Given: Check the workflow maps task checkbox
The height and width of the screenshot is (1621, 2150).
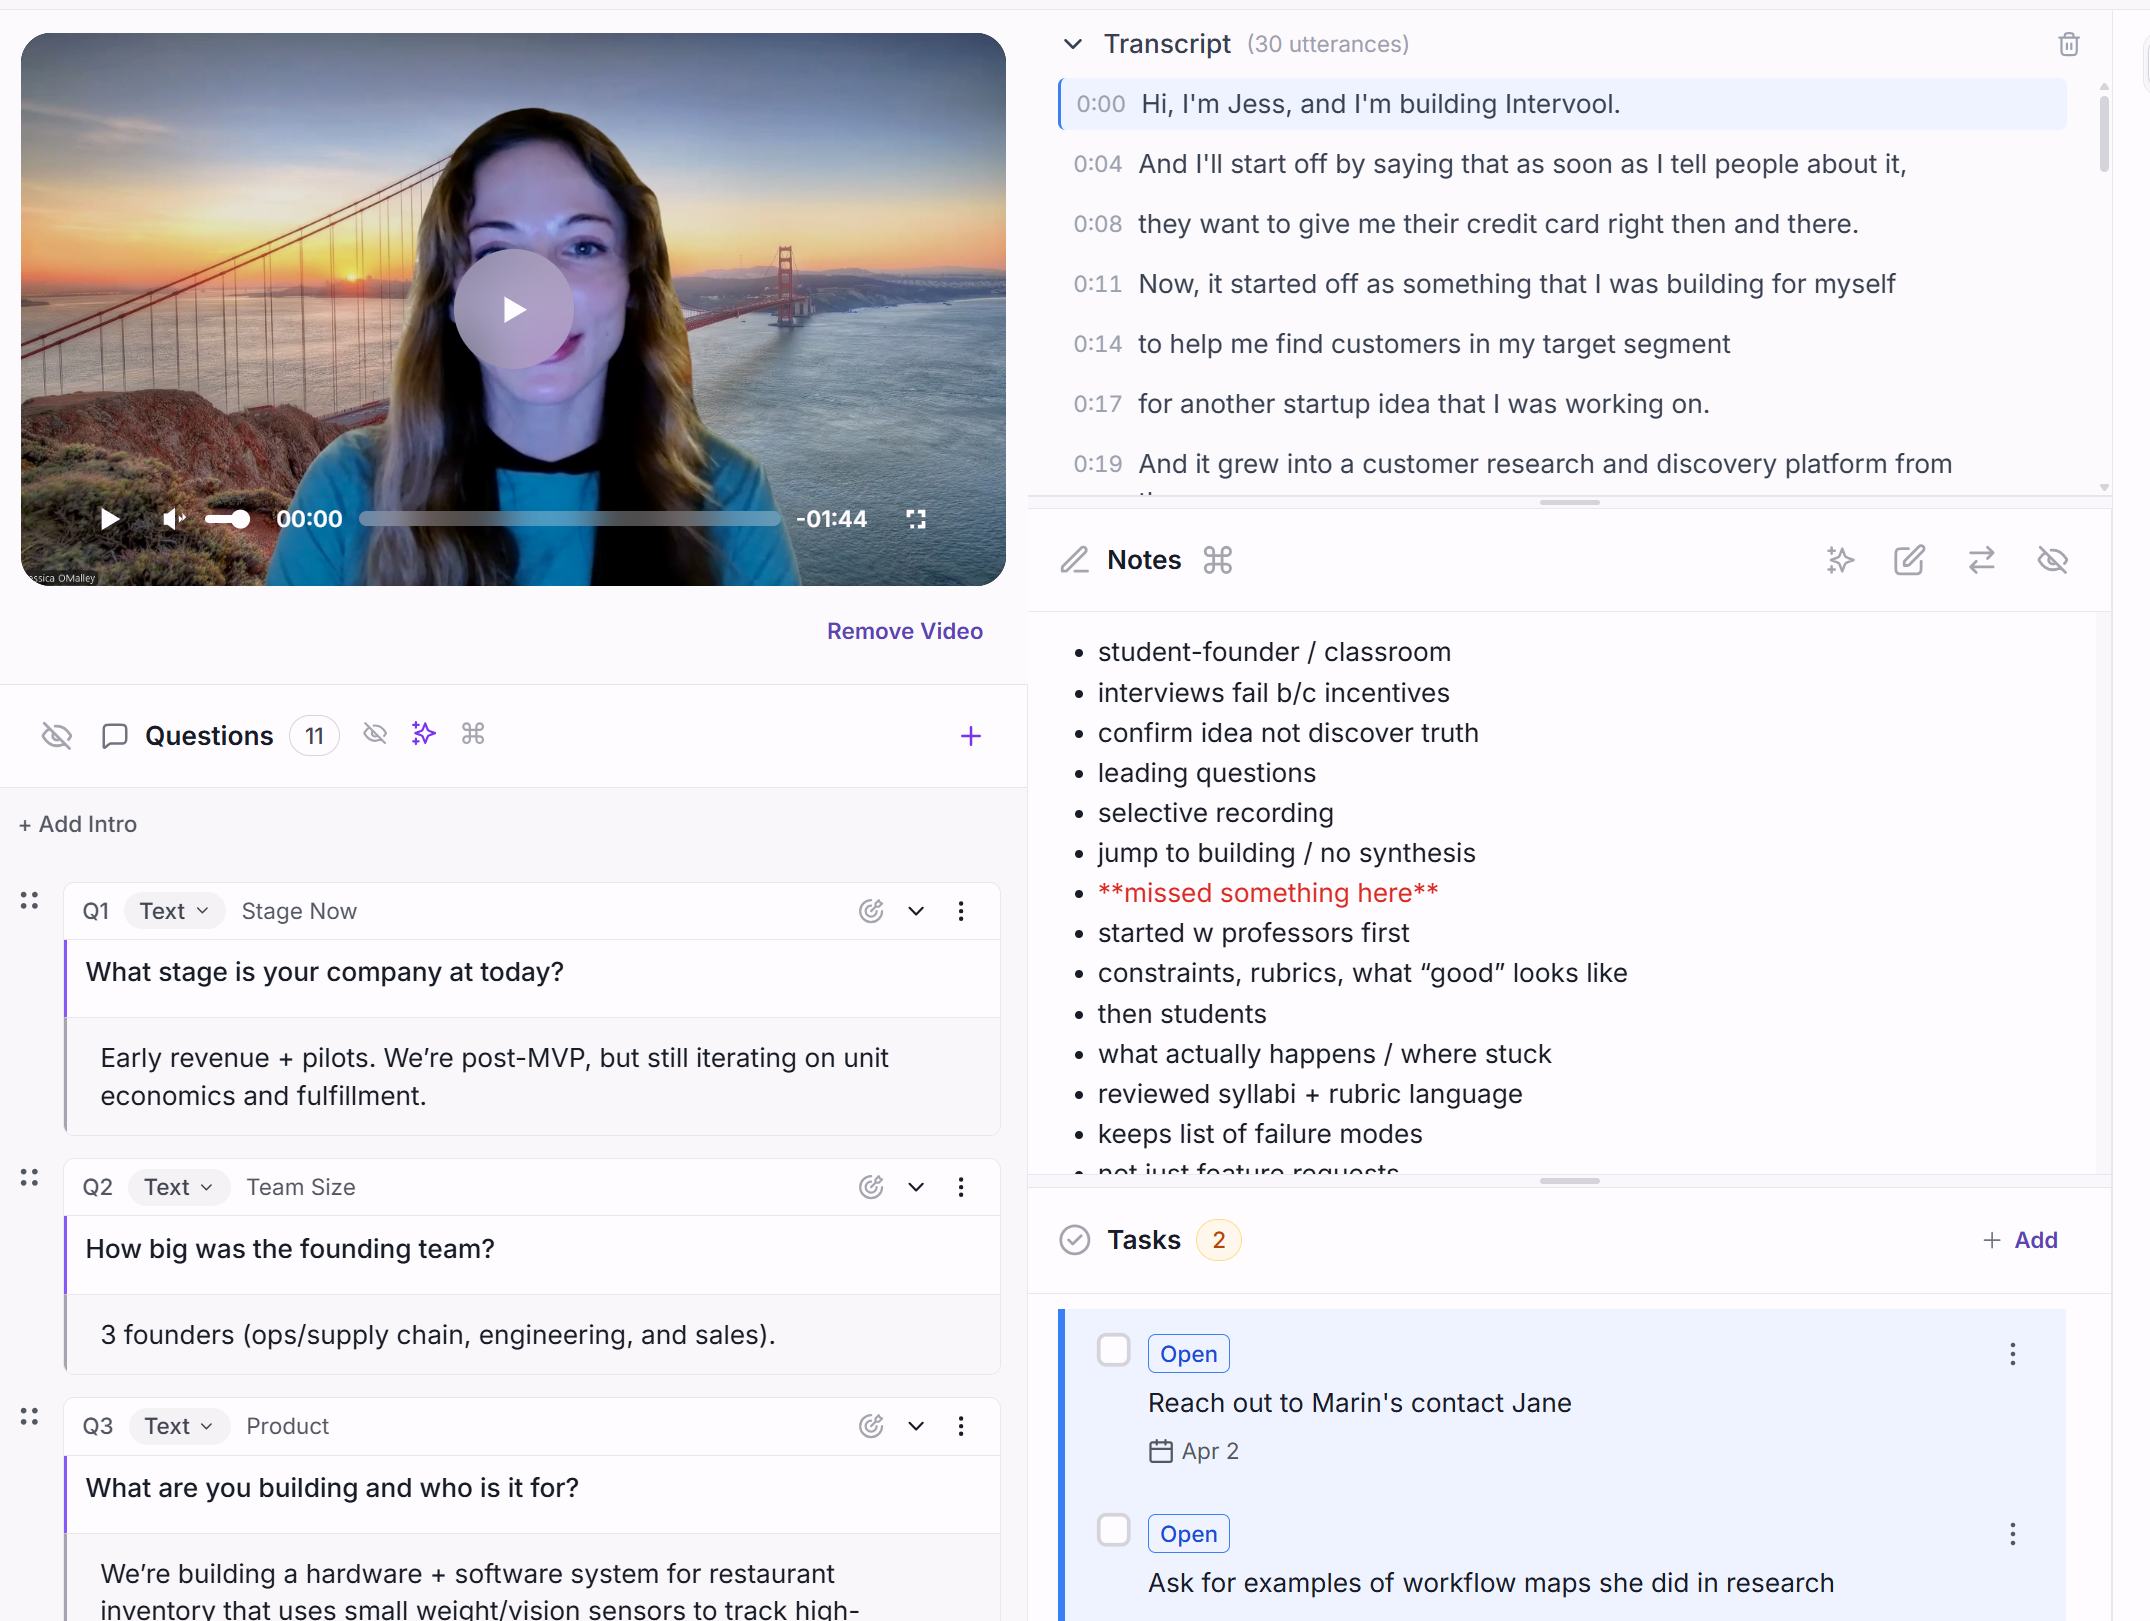Looking at the screenshot, I should [x=1114, y=1531].
